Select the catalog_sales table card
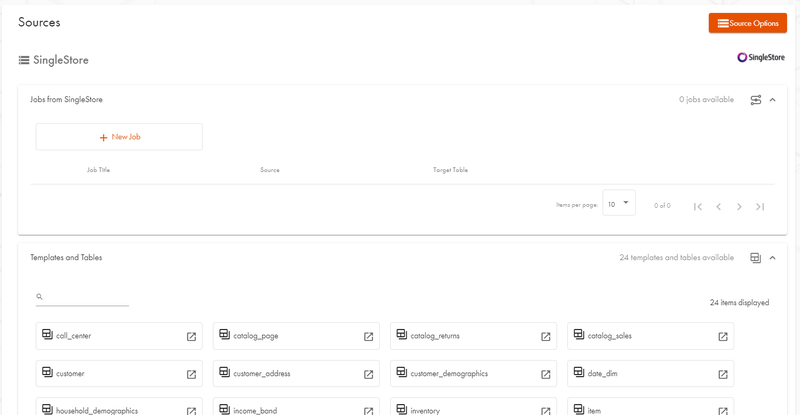Image resolution: width=800 pixels, height=415 pixels. pyautogui.click(x=651, y=336)
